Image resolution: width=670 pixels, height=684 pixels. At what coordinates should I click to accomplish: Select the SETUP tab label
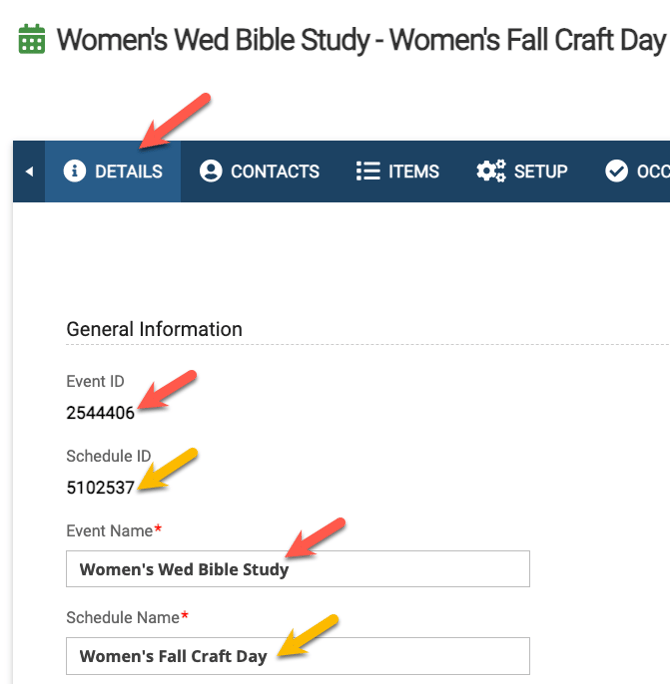(541, 171)
